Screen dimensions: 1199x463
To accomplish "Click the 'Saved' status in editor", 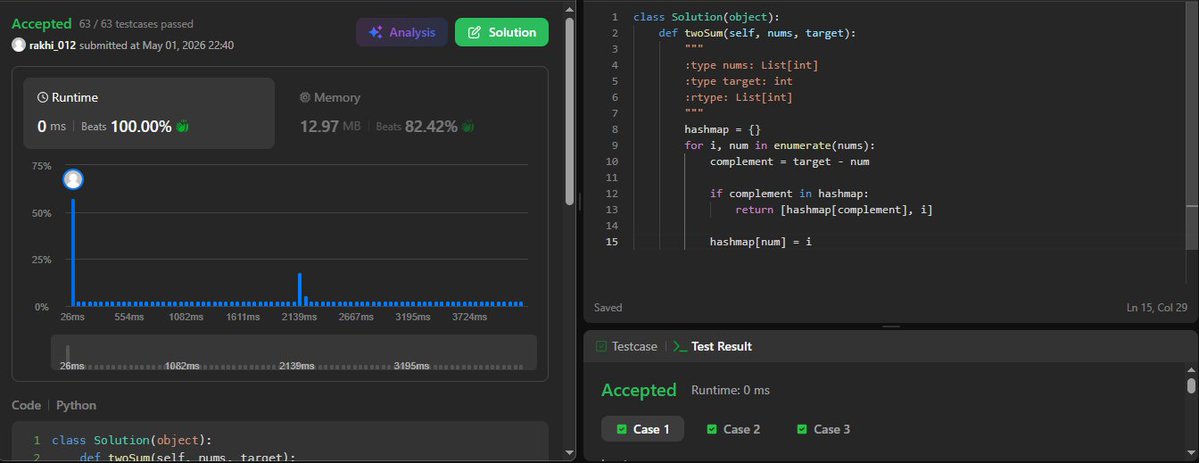I will pyautogui.click(x=608, y=308).
